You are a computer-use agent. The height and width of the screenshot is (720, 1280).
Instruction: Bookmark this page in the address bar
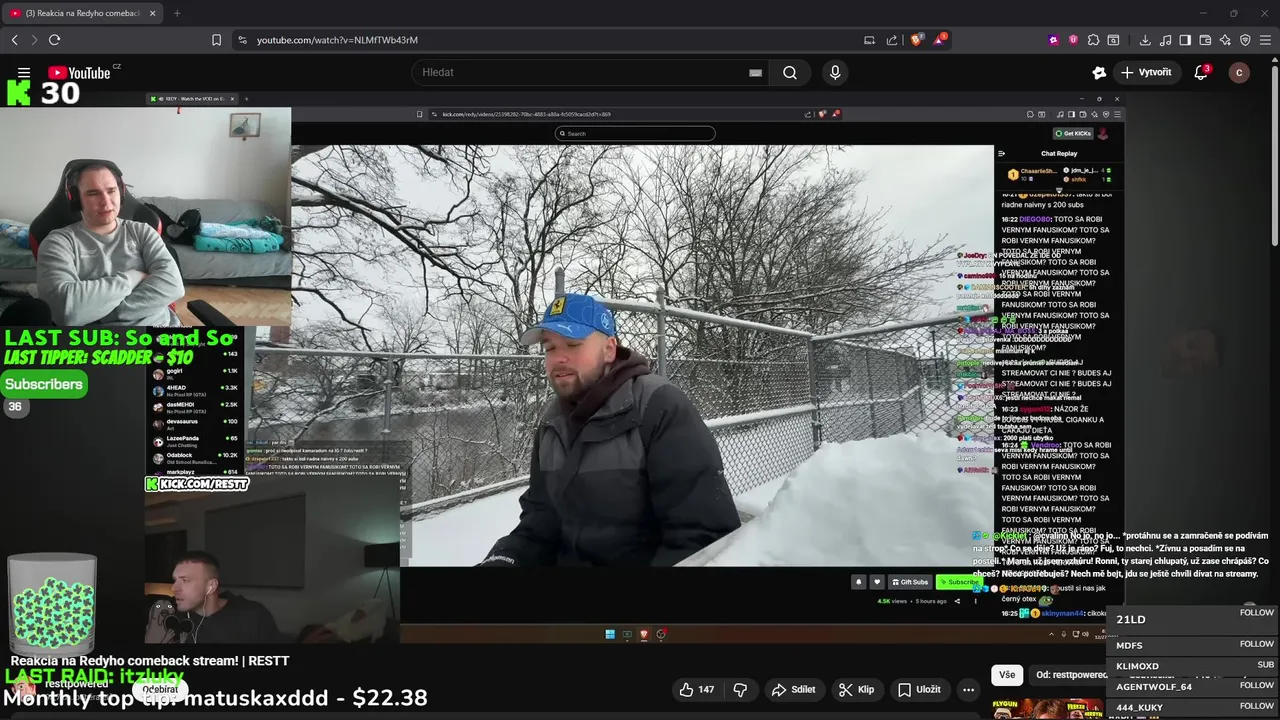(216, 40)
